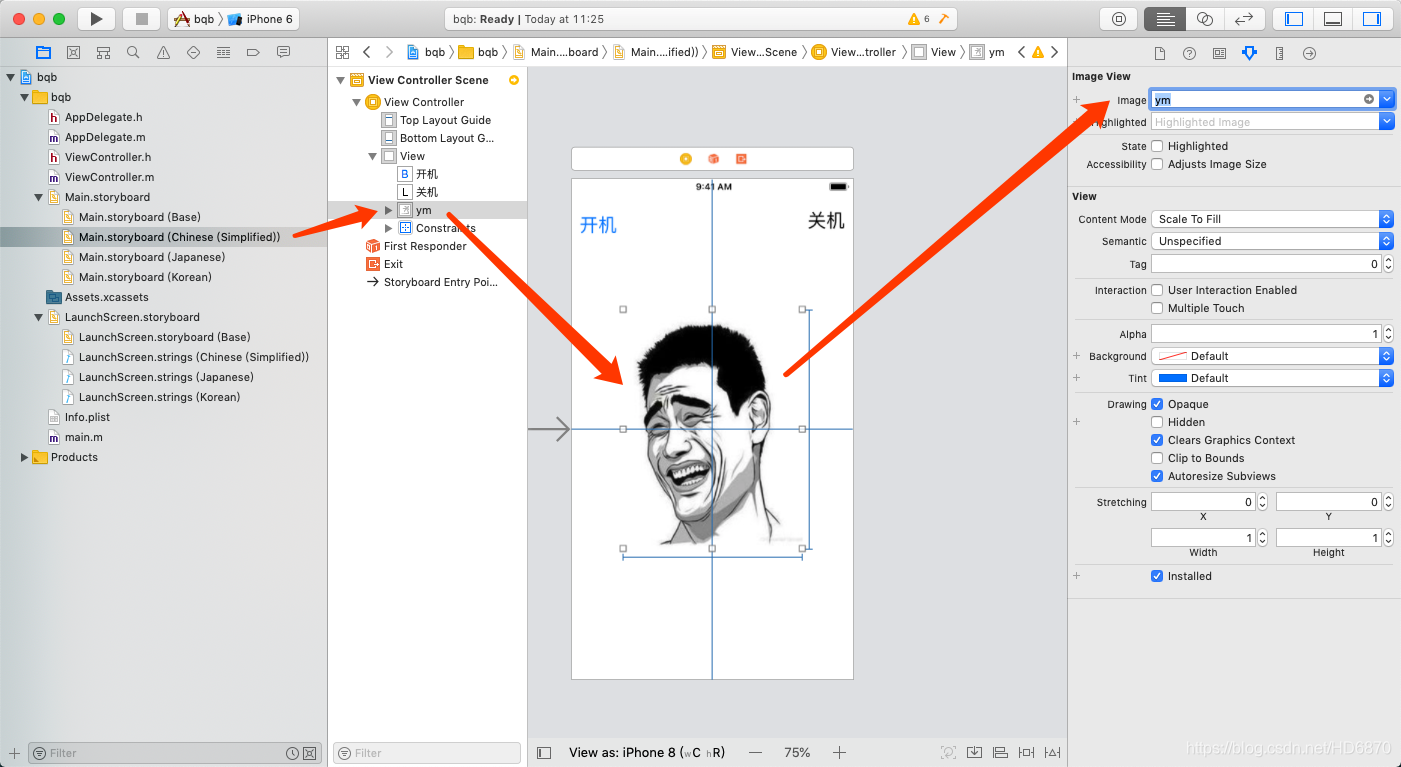Uncheck Clears Graphics Context
Screen dimensions: 1401x767
(x=1157, y=440)
